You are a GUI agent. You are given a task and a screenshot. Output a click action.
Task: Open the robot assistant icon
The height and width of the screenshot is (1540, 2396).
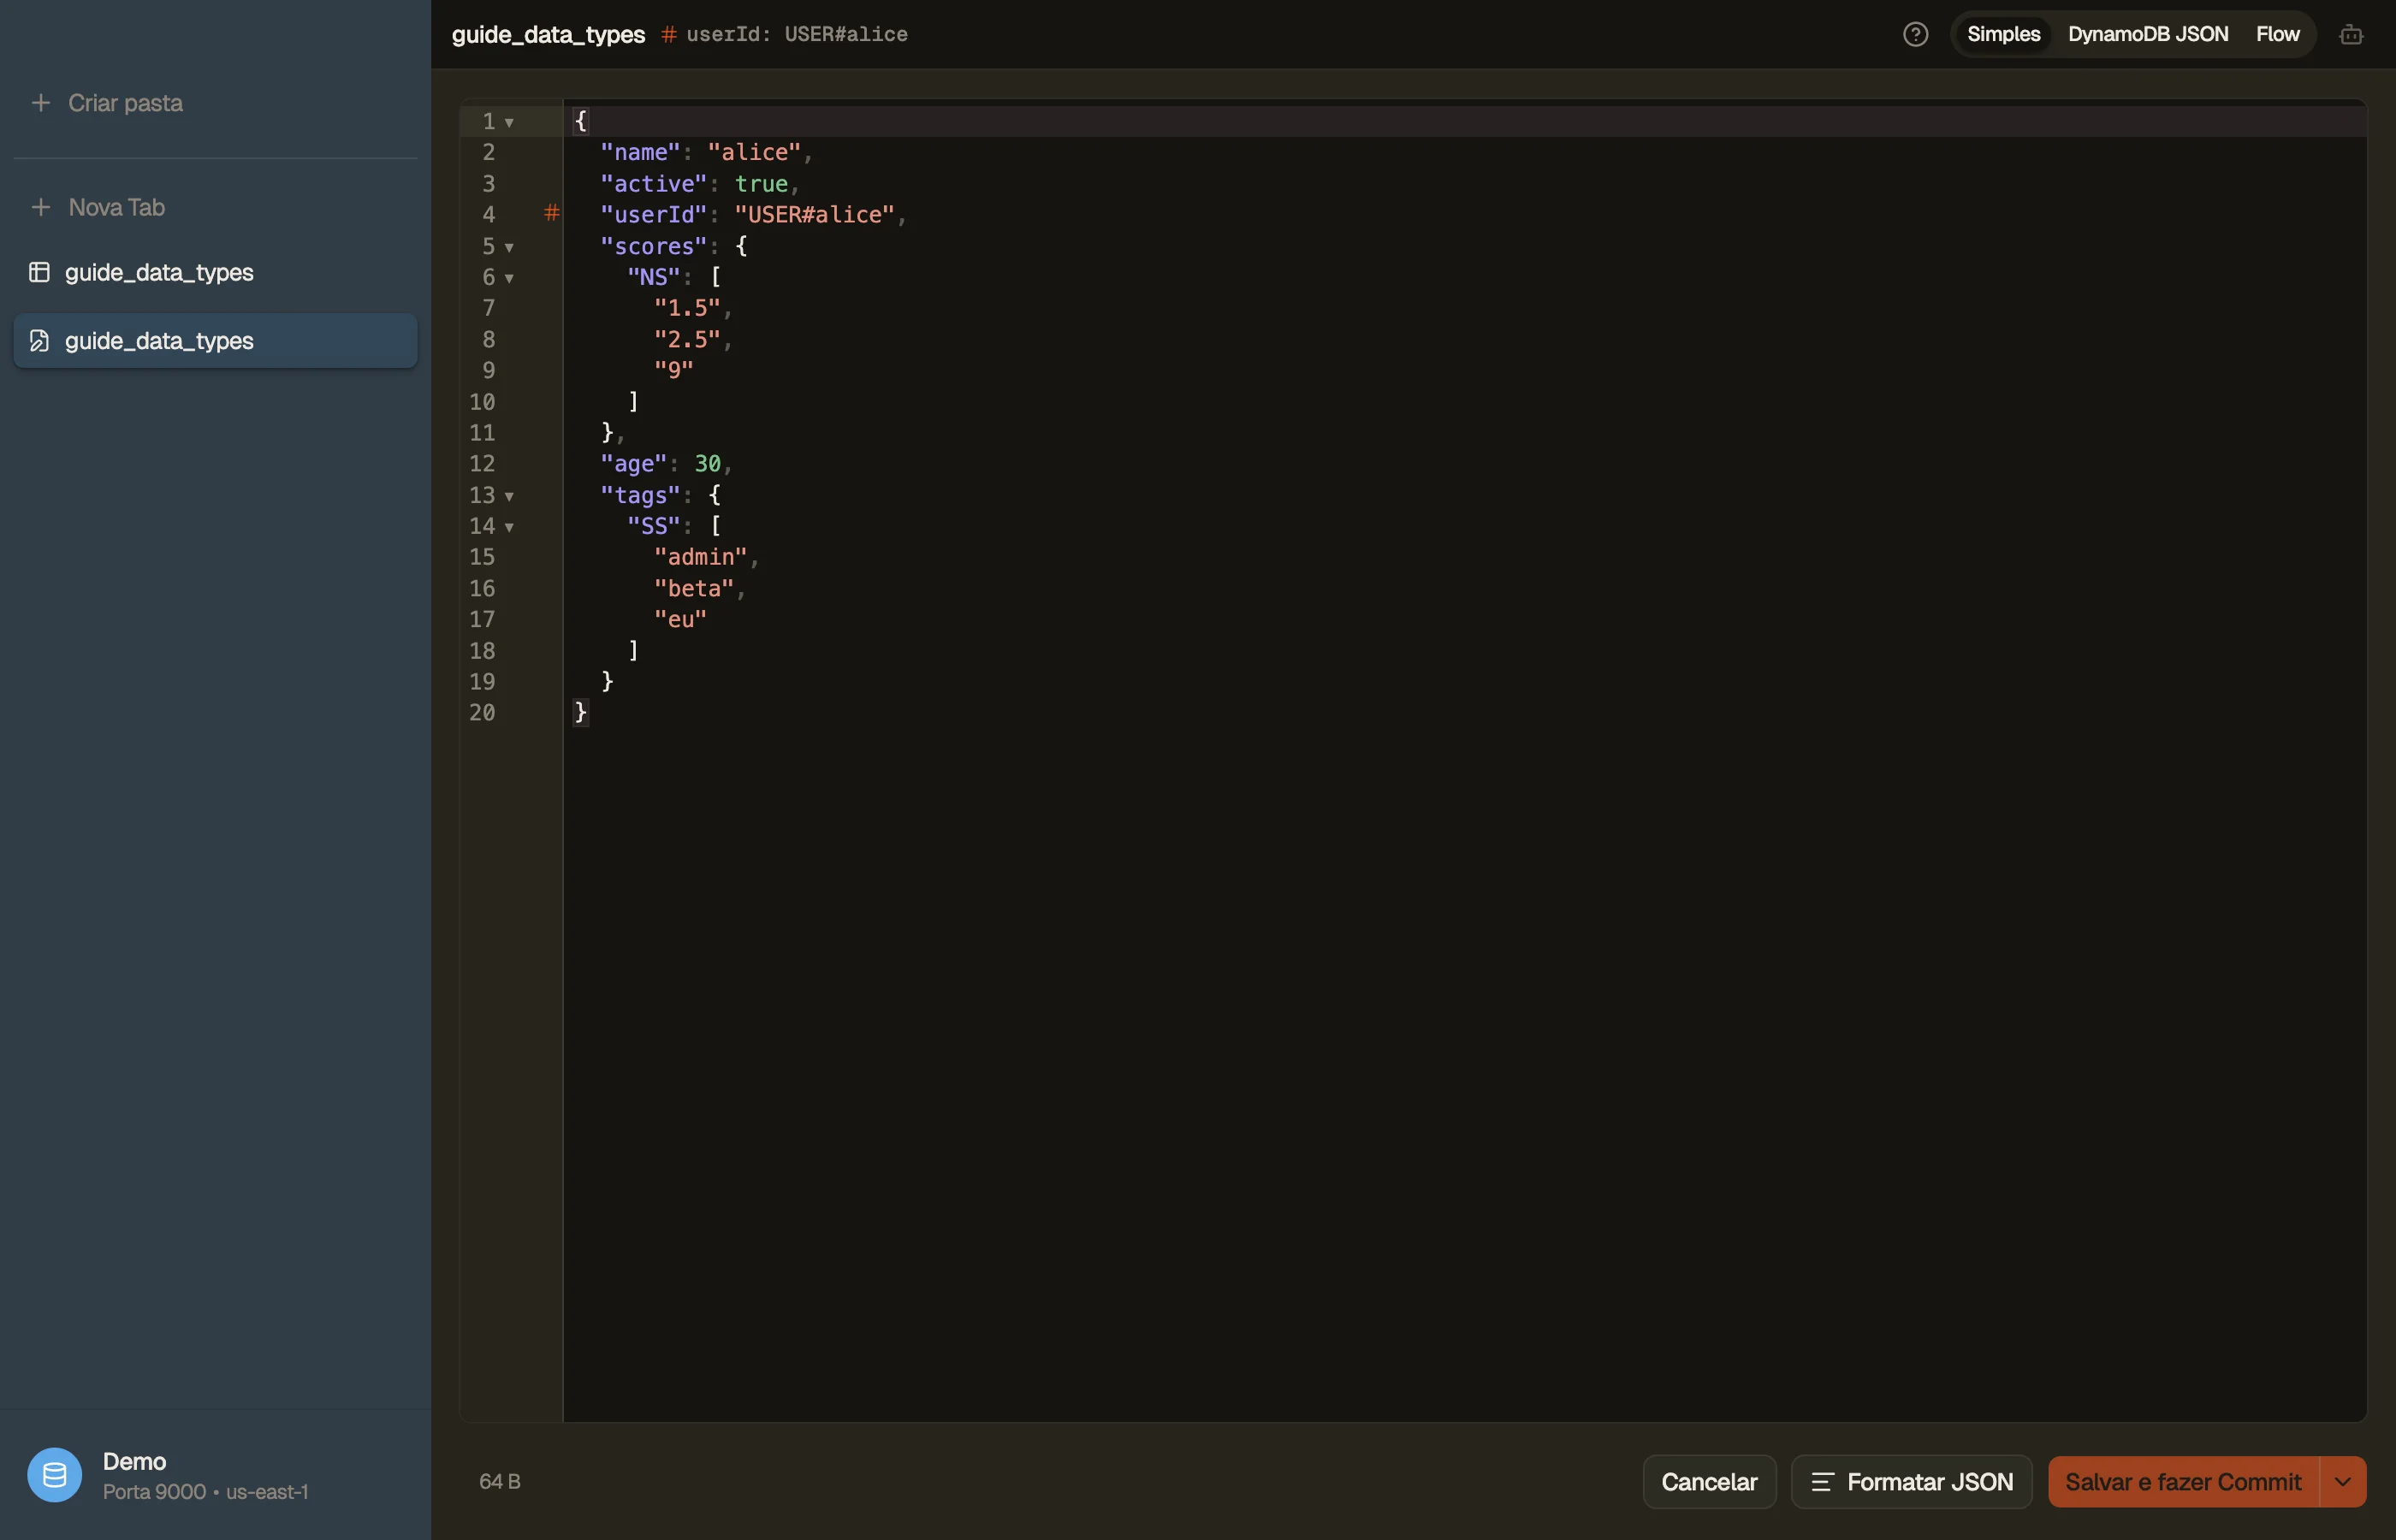click(2351, 35)
